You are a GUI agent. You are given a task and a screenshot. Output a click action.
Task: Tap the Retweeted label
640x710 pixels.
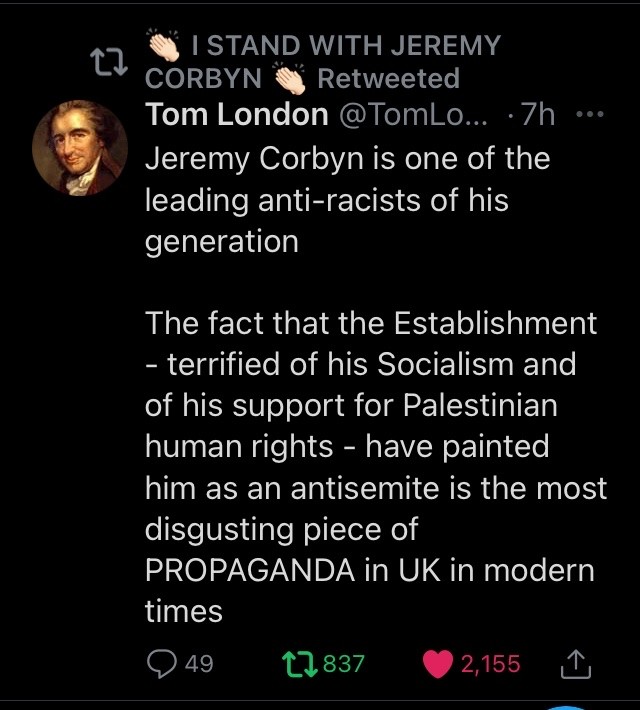coord(388,78)
